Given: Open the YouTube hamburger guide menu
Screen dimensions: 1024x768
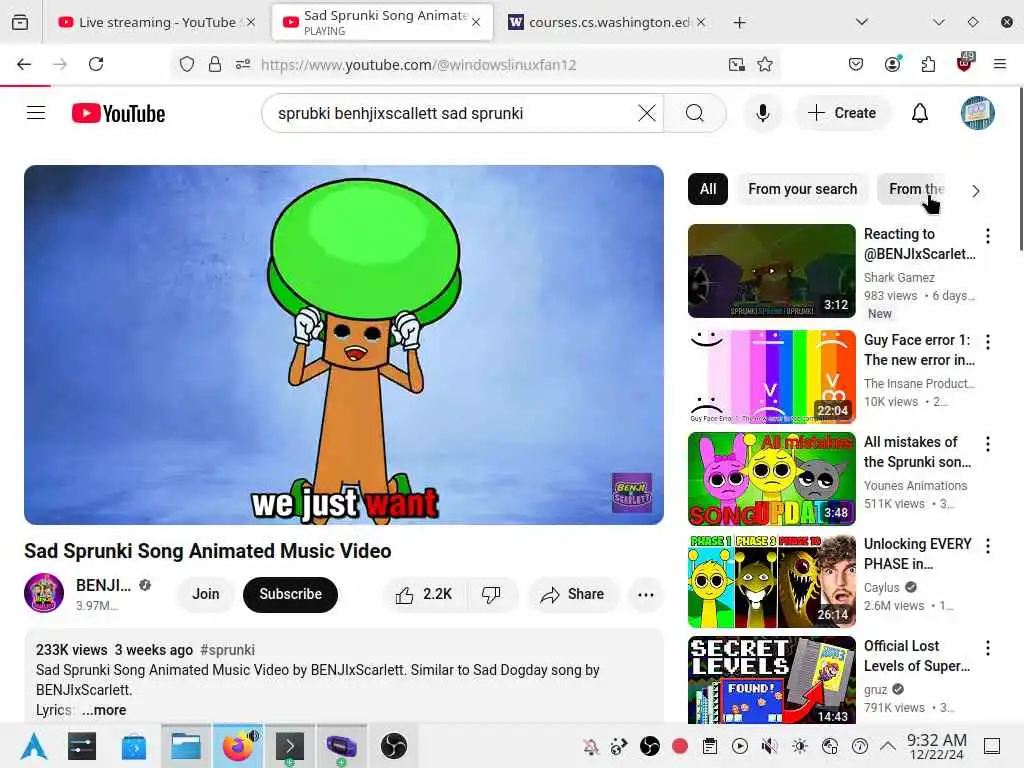Looking at the screenshot, I should tap(36, 113).
